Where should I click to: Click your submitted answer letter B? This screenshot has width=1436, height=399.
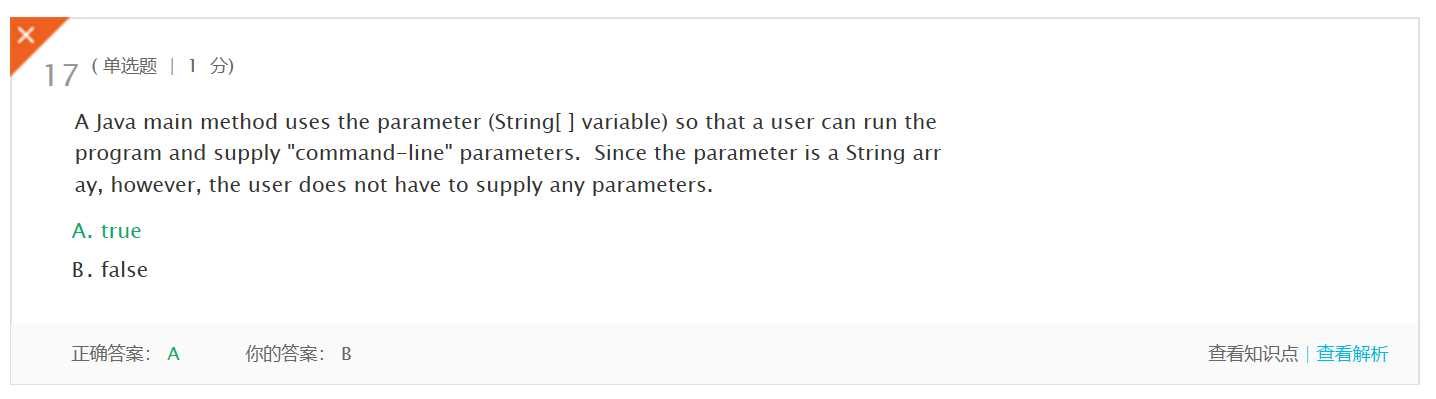tap(346, 354)
